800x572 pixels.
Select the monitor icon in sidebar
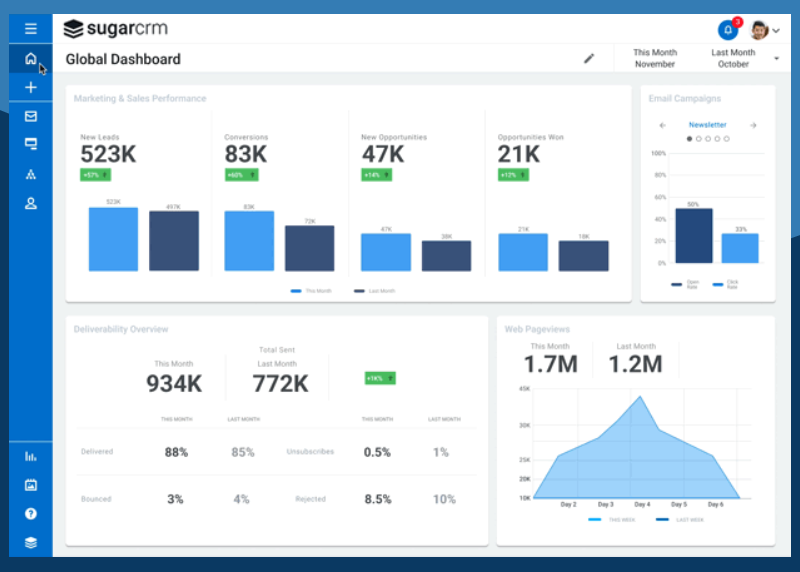pyautogui.click(x=31, y=144)
